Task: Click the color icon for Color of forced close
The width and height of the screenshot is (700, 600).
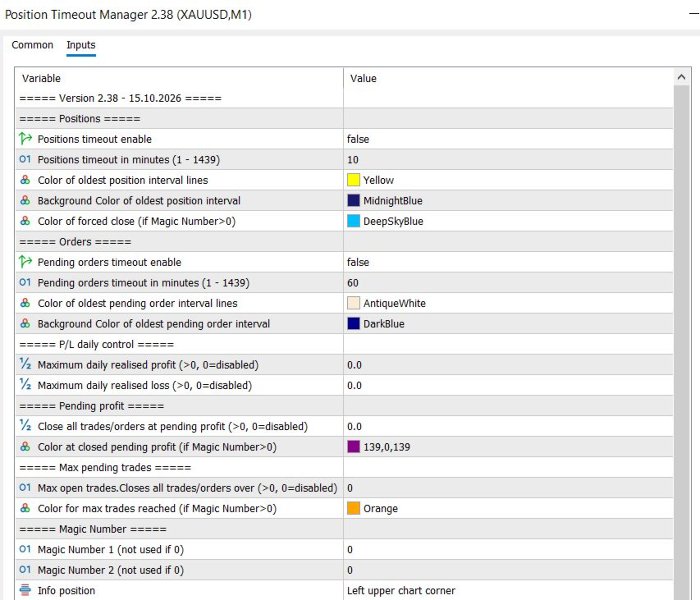Action: point(25,221)
